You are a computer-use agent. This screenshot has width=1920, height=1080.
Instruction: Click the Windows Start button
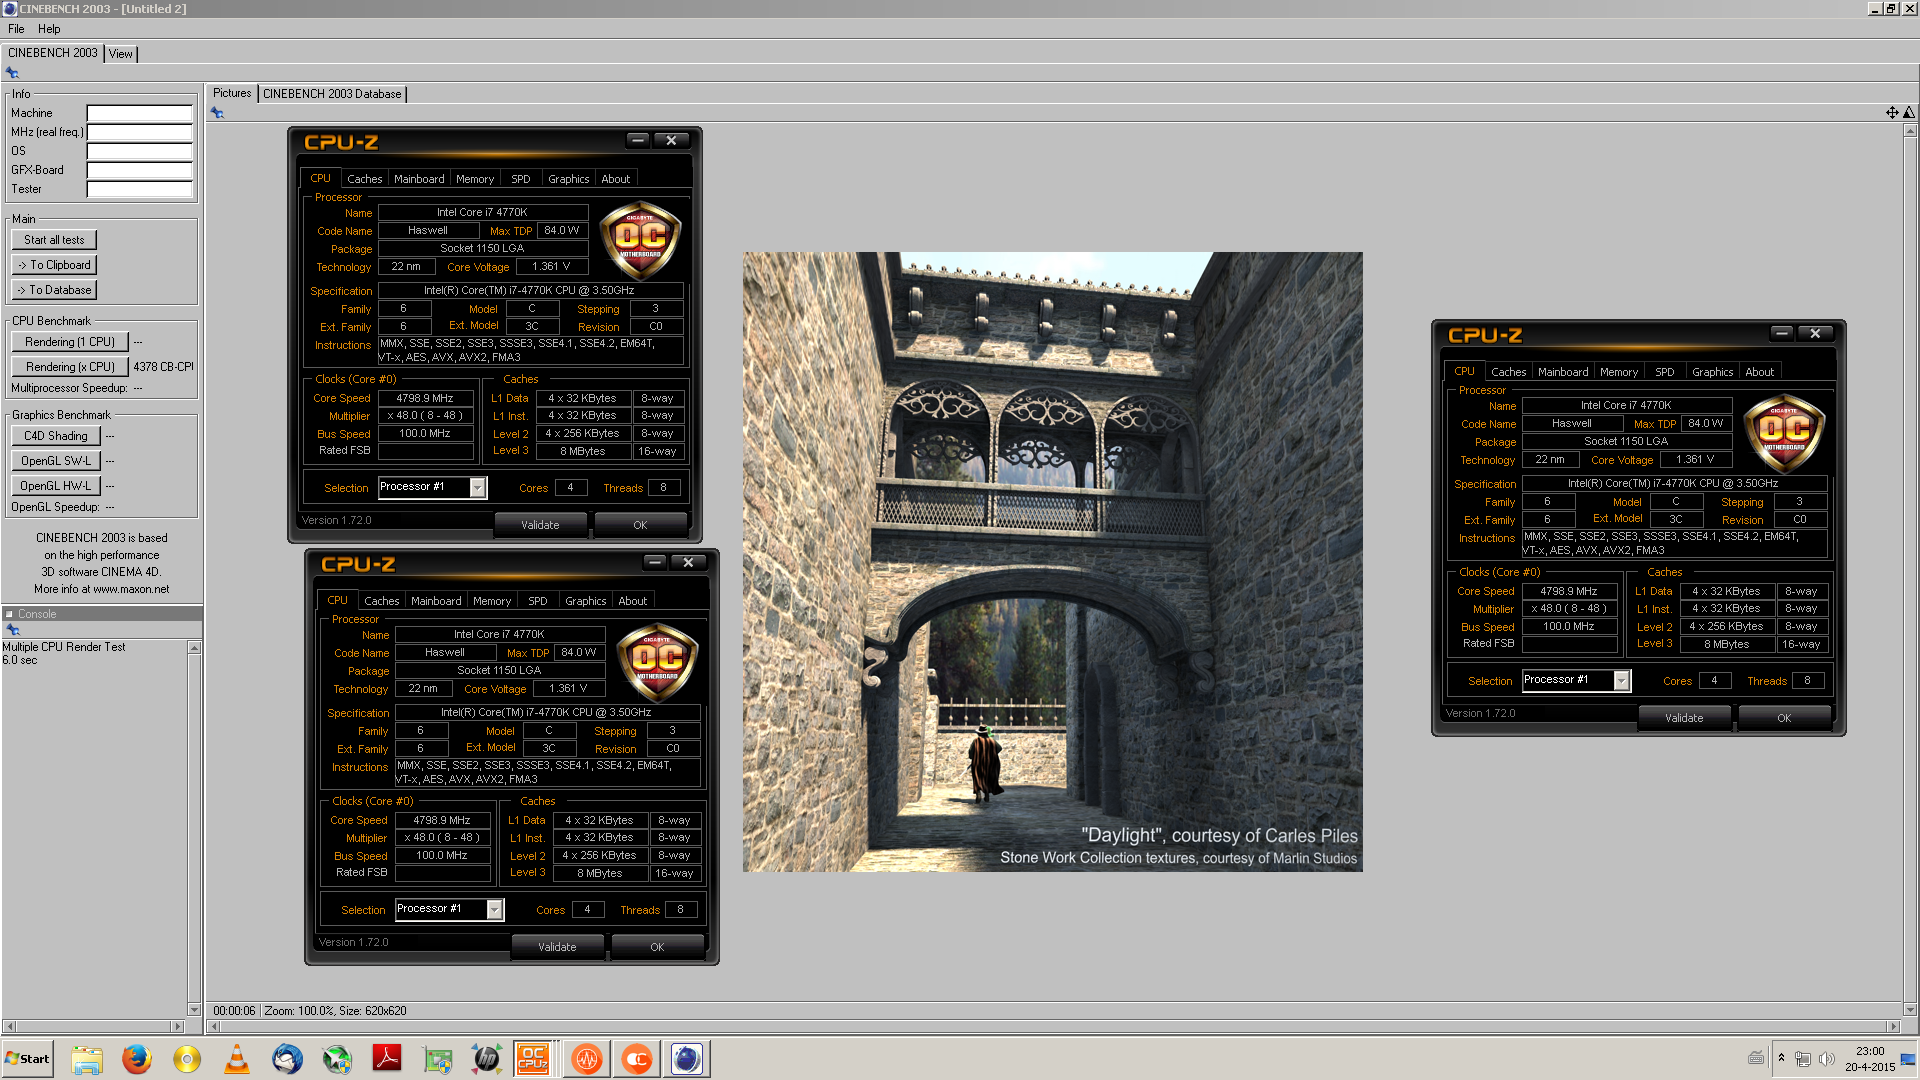point(28,1059)
